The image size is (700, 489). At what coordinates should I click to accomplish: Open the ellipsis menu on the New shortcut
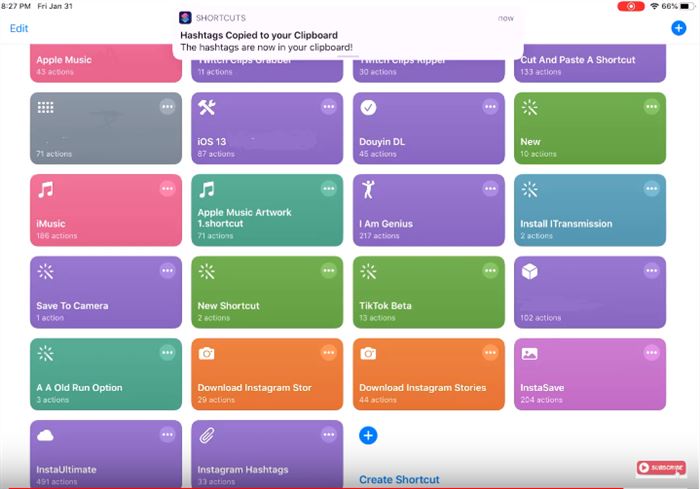tap(651, 107)
